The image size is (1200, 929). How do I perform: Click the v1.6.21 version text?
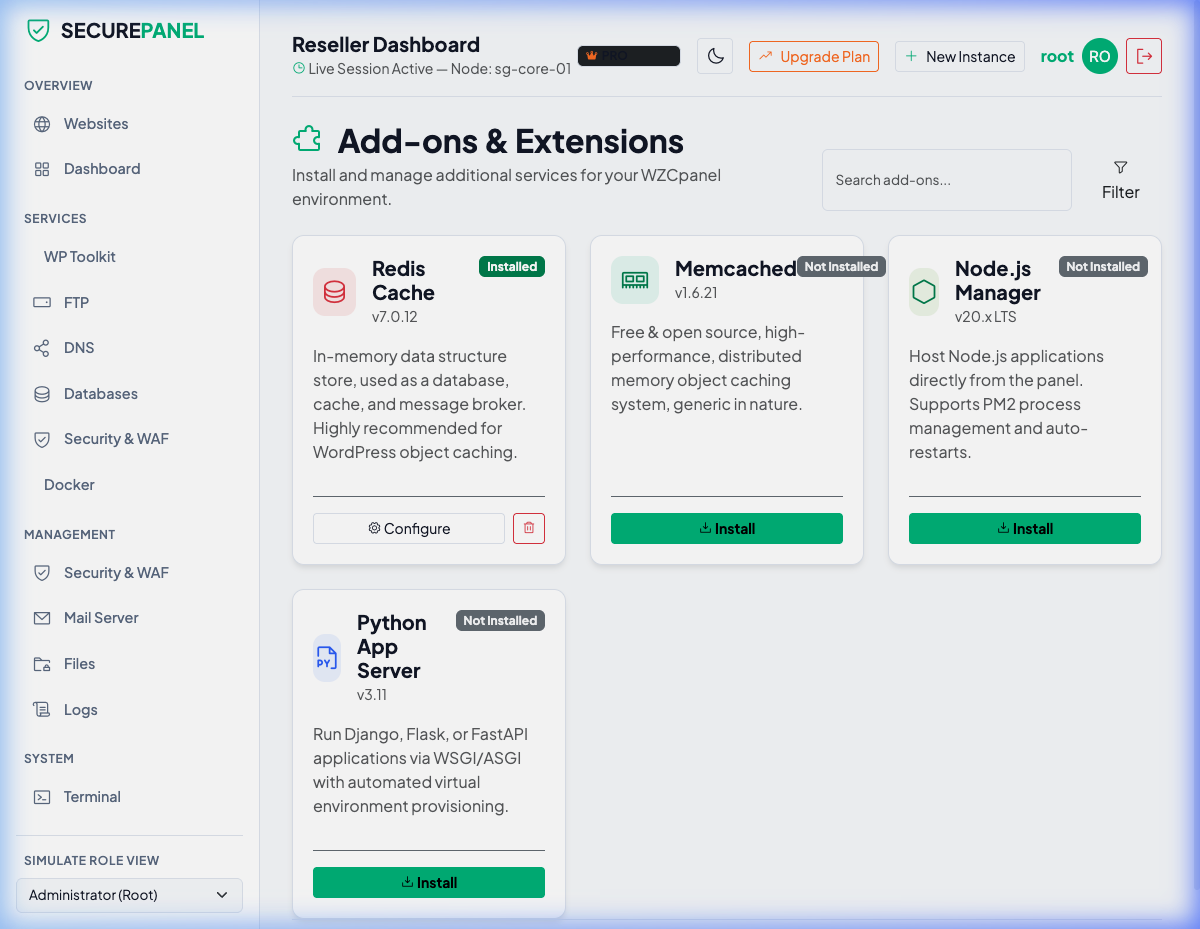pos(696,293)
